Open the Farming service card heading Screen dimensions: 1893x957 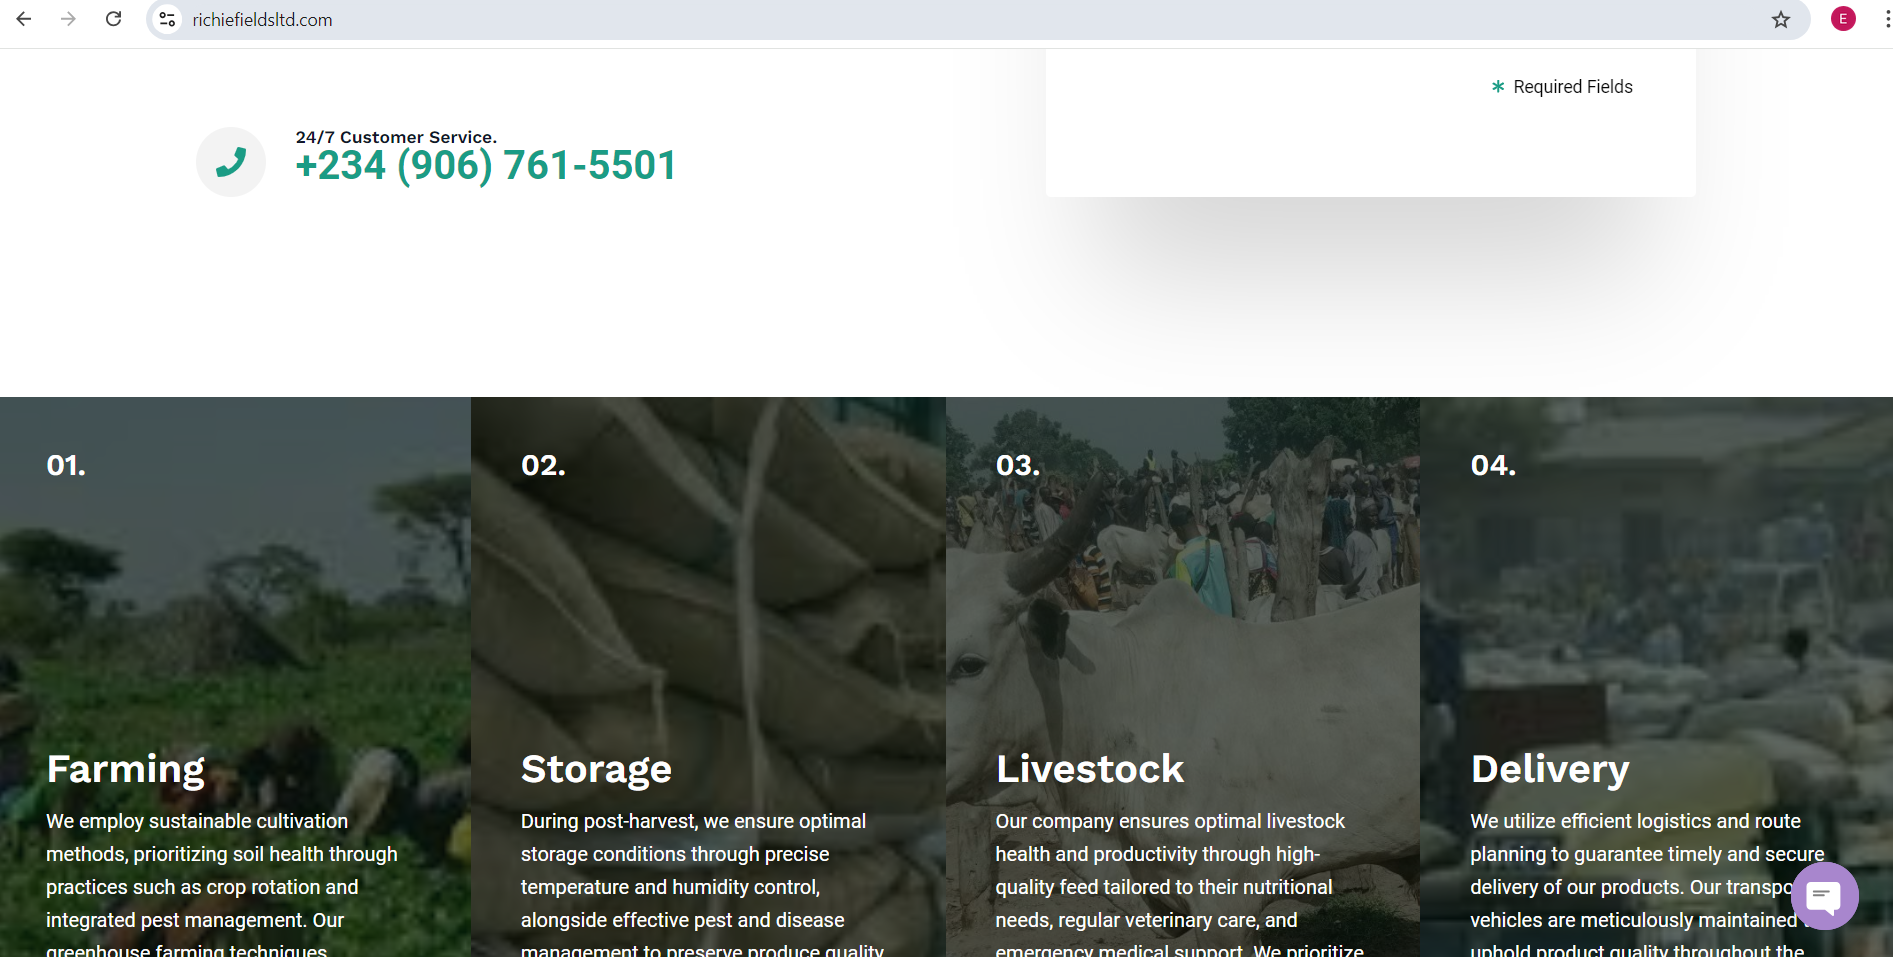[x=126, y=769]
